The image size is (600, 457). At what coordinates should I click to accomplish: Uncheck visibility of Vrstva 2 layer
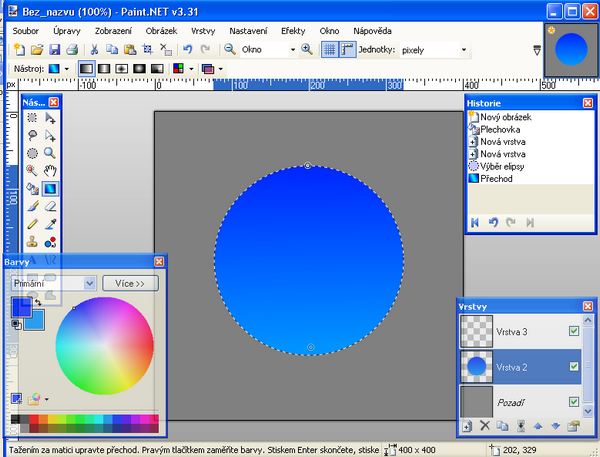[573, 367]
